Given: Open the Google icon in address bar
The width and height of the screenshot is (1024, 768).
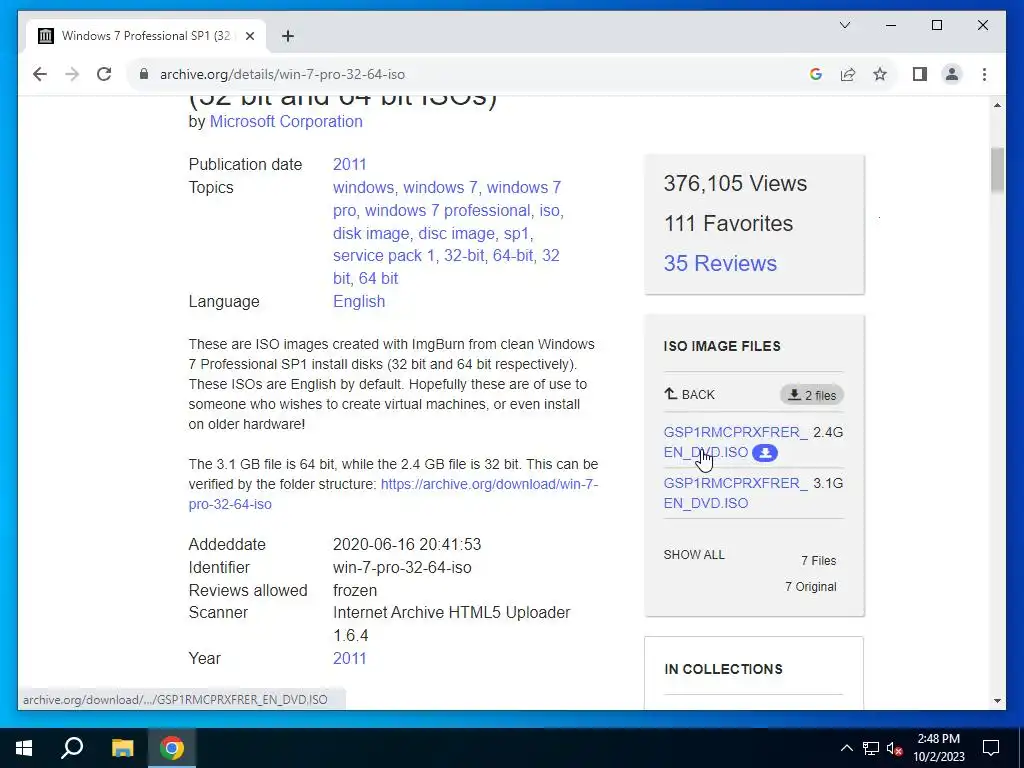Looking at the screenshot, I should 815,74.
